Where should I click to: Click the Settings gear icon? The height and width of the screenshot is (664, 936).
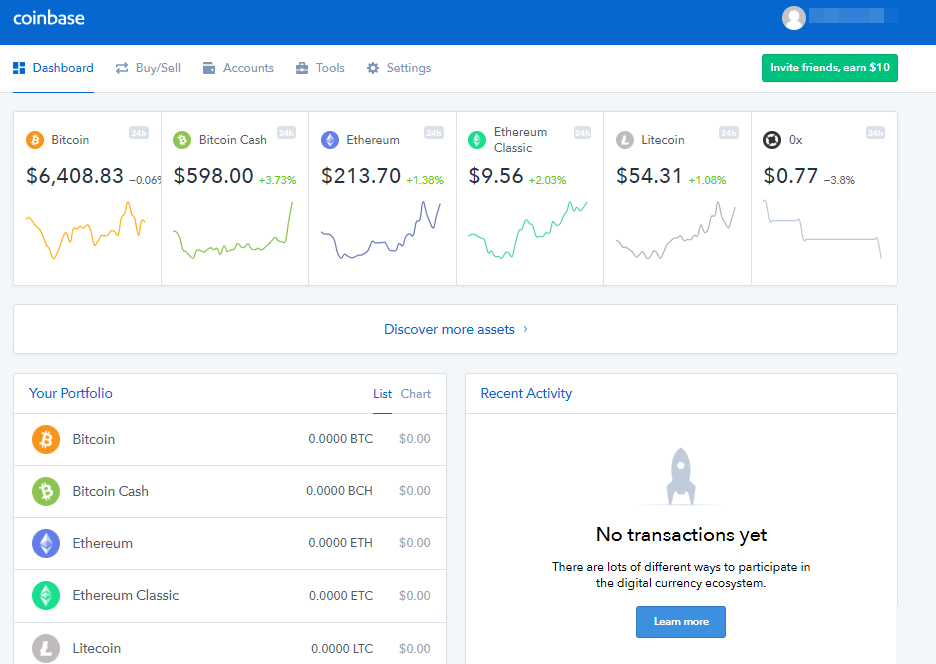pos(373,68)
